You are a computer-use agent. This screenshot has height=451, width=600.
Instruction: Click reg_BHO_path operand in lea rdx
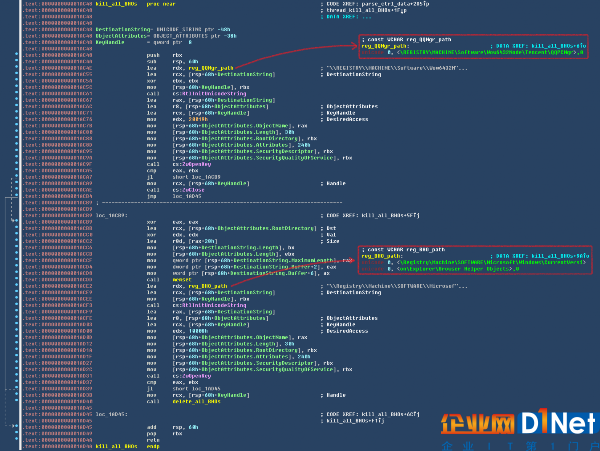pos(208,286)
